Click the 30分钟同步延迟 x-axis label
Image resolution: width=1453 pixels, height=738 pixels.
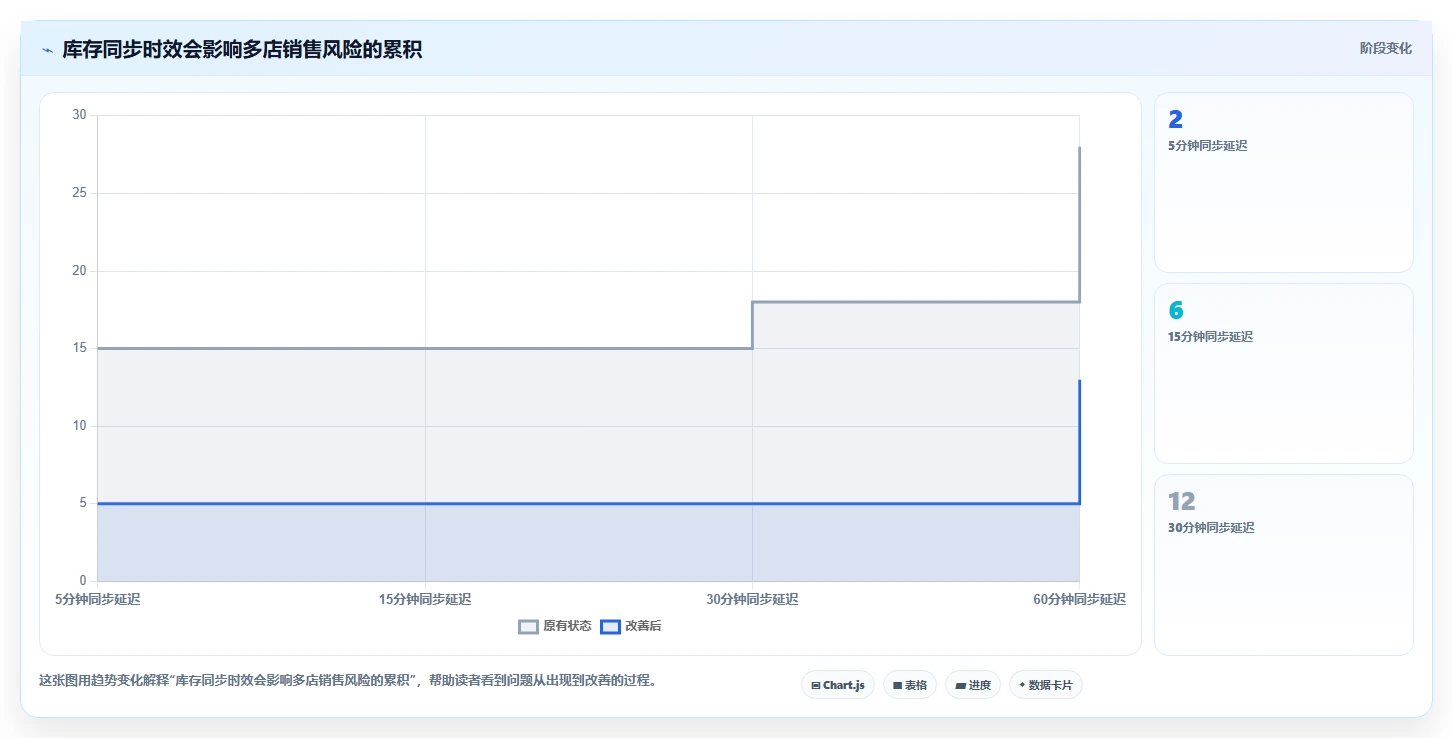click(752, 599)
